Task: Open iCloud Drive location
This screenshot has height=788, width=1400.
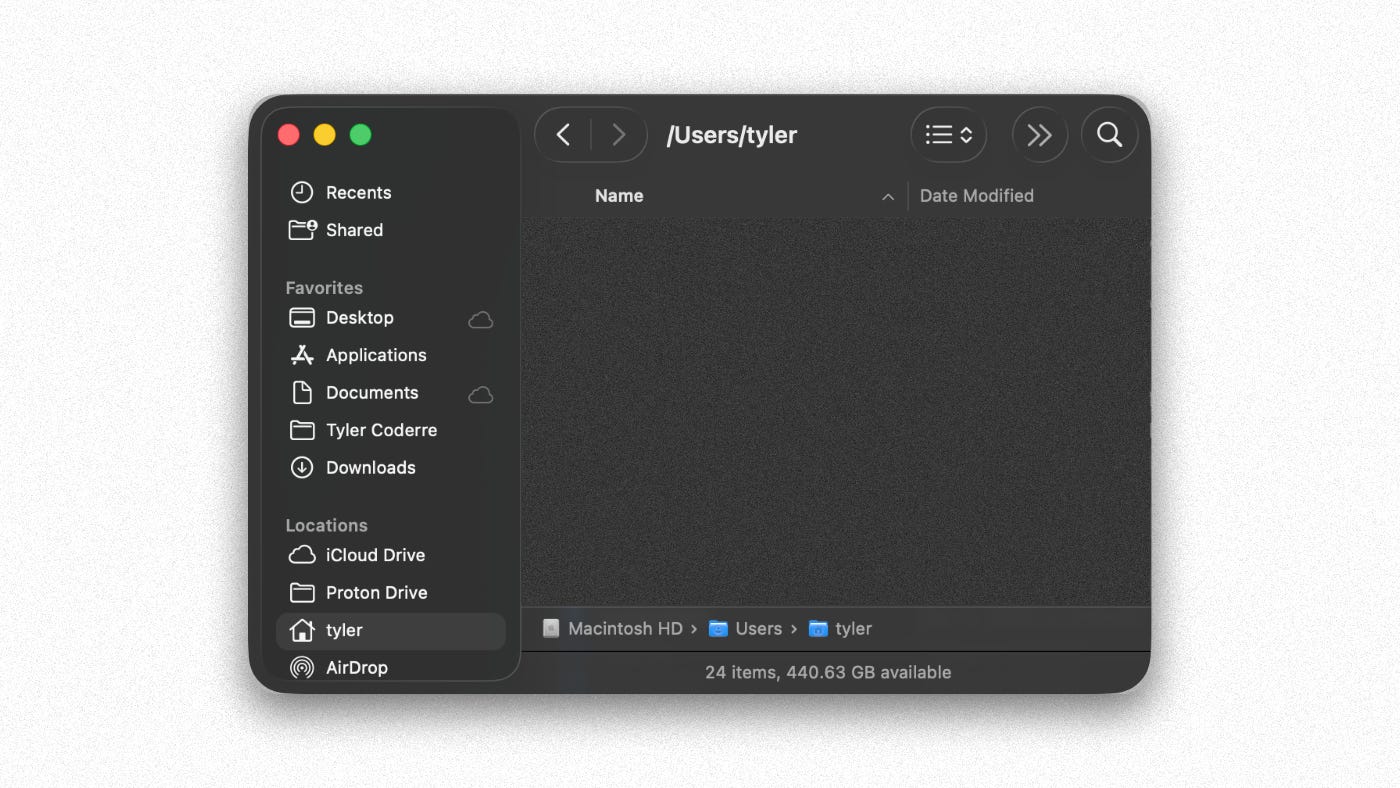Action: (375, 555)
